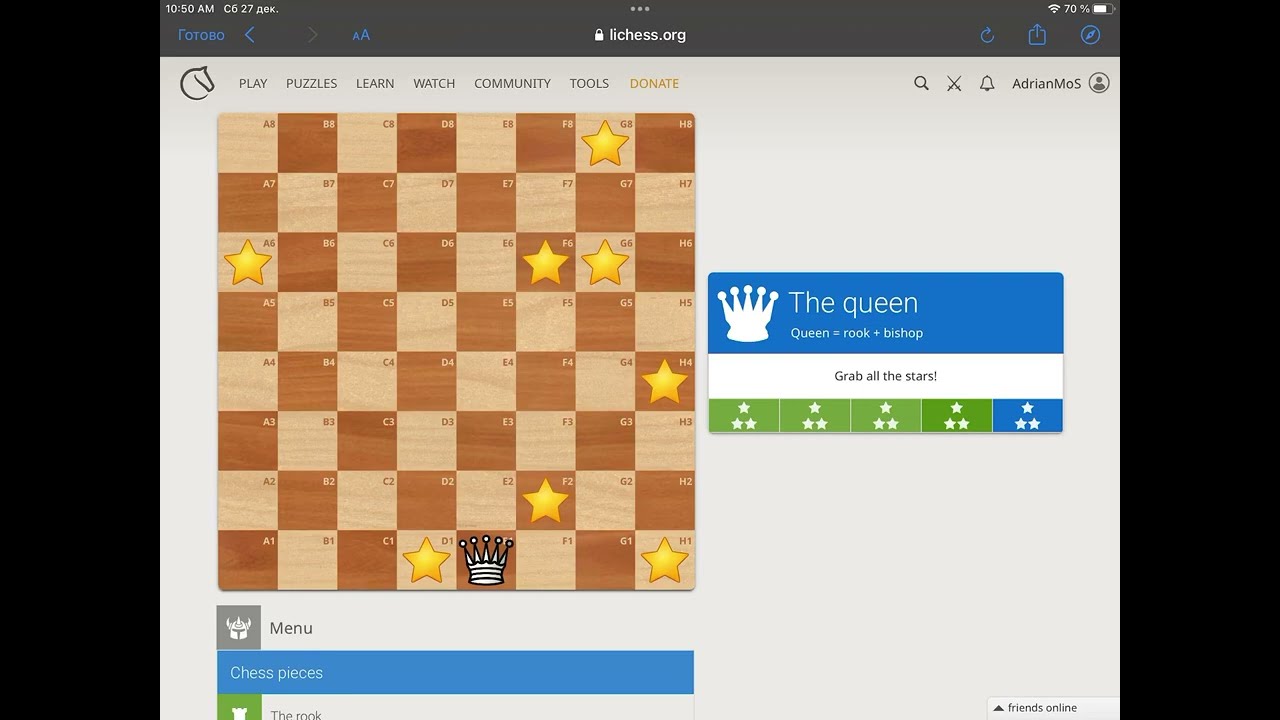Open the WATCH menu
This screenshot has width=1280, height=720.
click(434, 83)
